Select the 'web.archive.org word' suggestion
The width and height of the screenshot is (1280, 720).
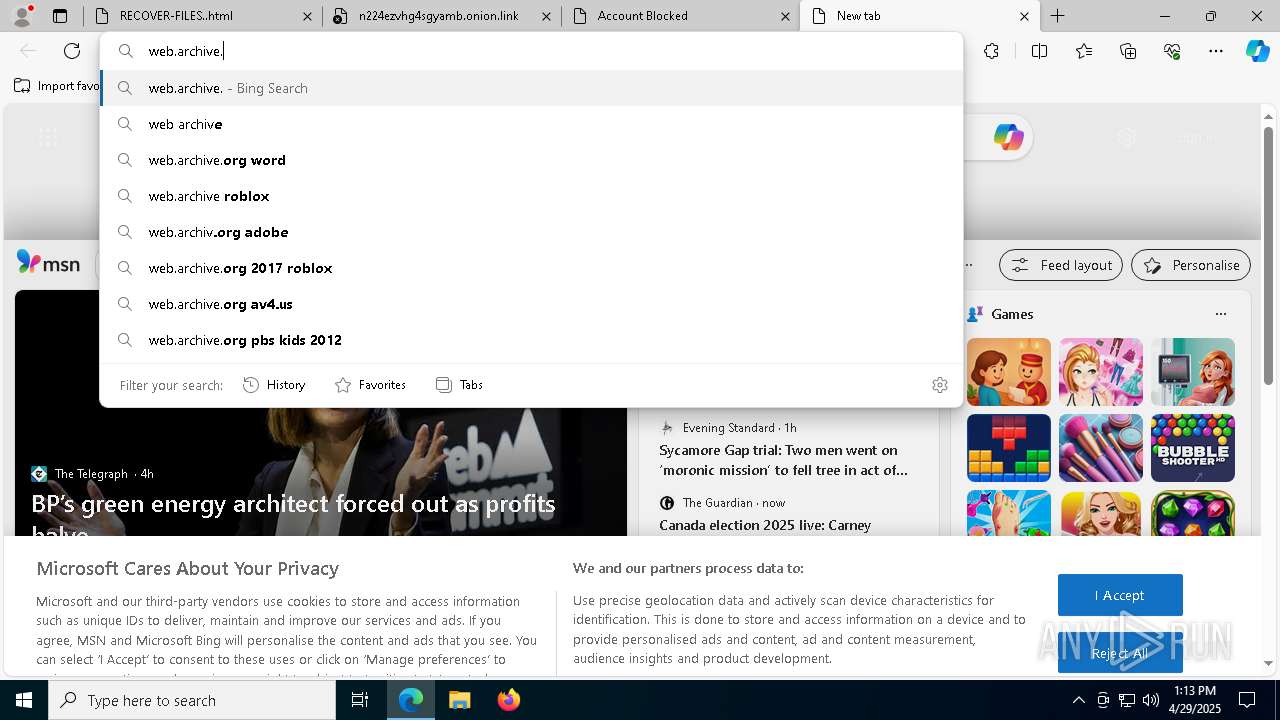coord(532,160)
